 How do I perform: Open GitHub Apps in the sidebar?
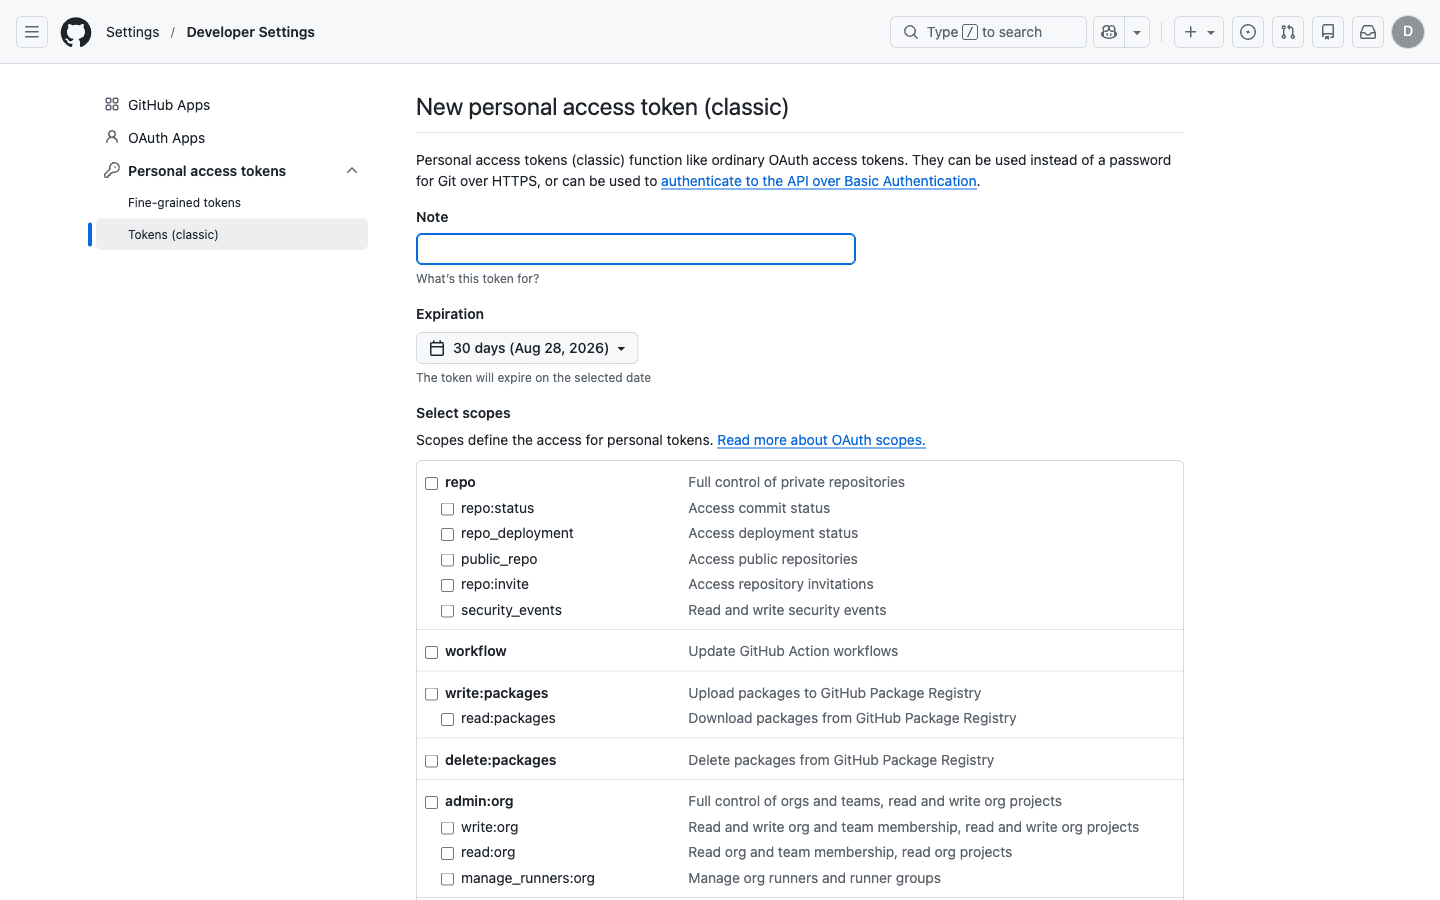coord(169,105)
